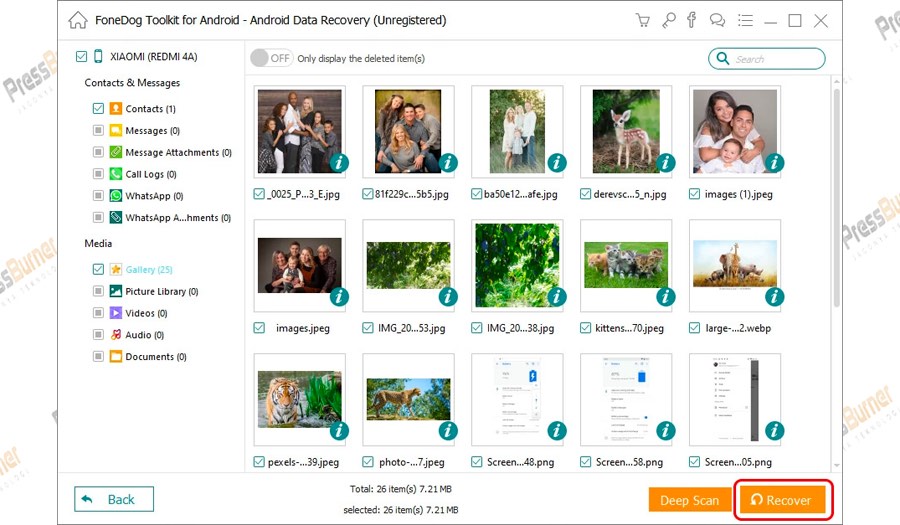Open the feedback chat bubble icon
This screenshot has height=525, width=900.
tap(717, 20)
